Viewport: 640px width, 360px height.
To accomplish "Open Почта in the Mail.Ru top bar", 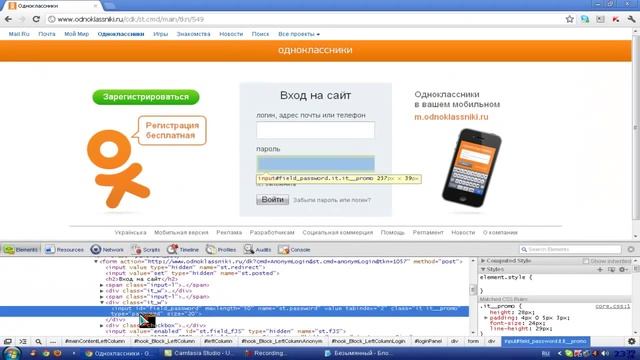I will 47,34.
